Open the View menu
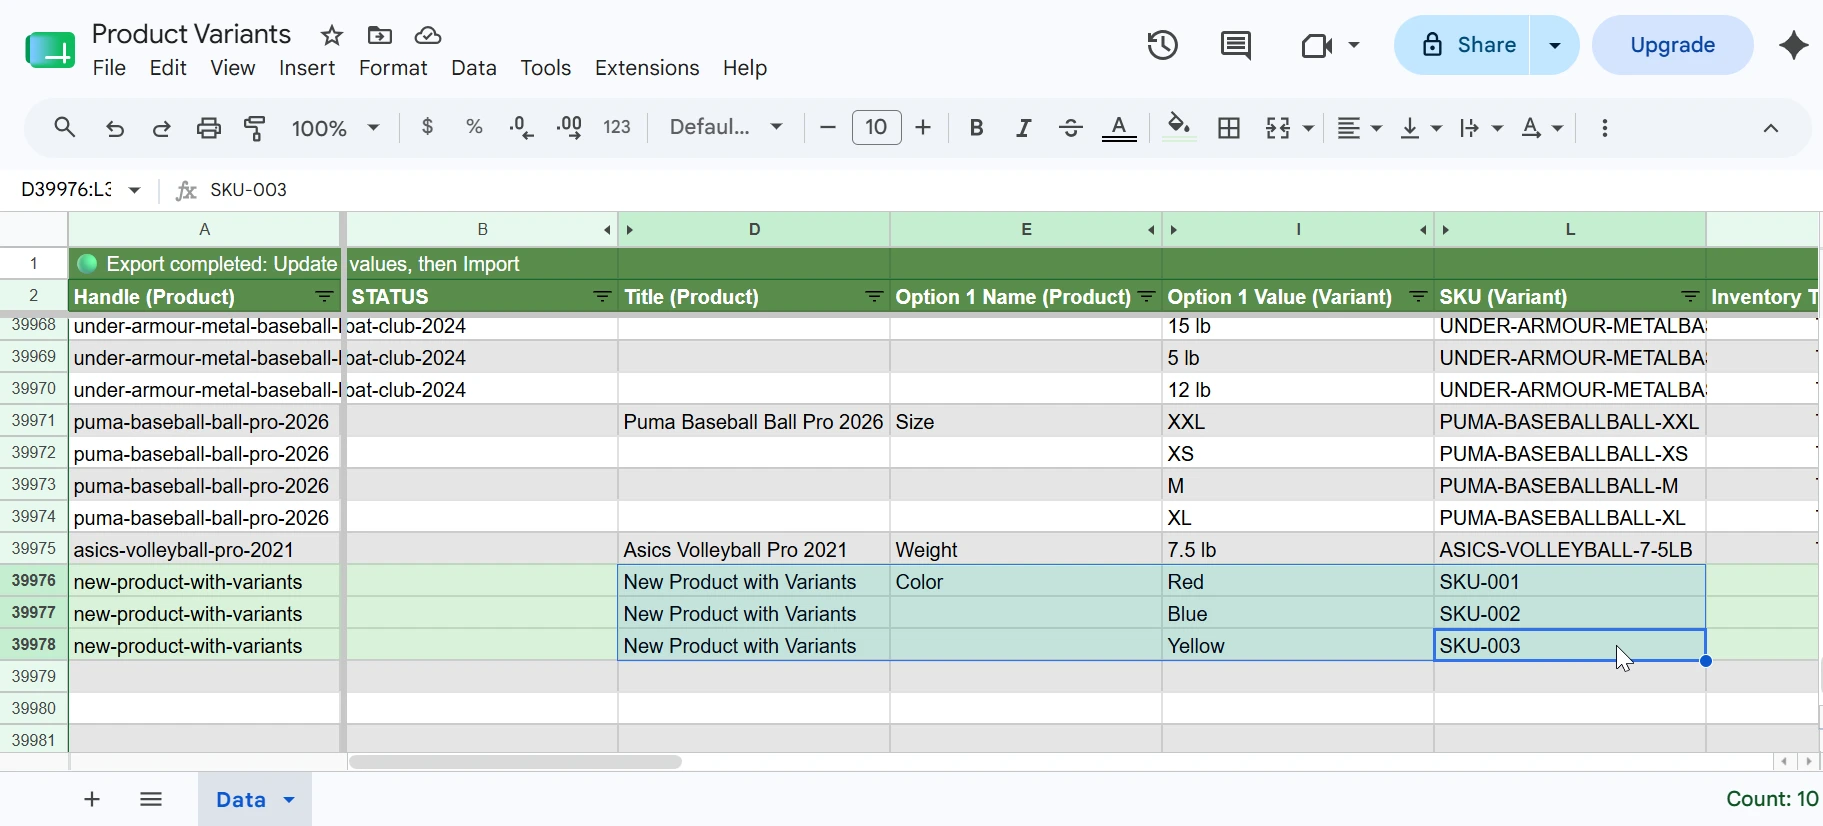 233,68
